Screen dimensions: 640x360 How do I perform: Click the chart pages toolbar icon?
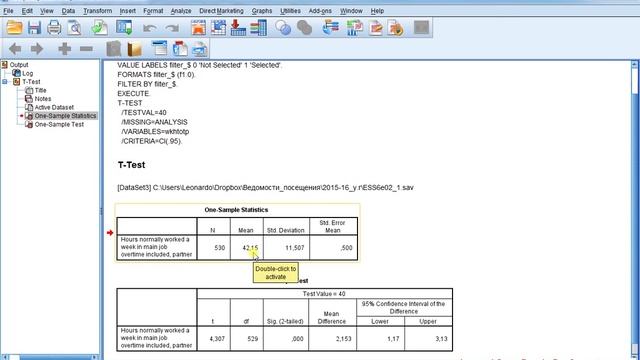coord(355,28)
